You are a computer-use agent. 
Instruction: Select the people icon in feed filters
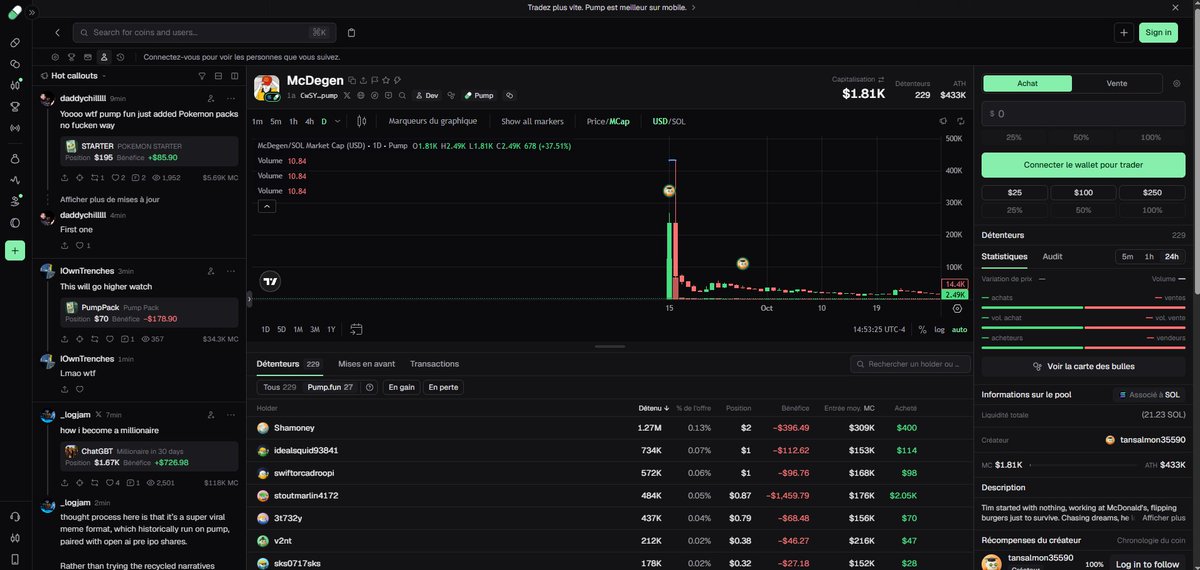[104, 57]
